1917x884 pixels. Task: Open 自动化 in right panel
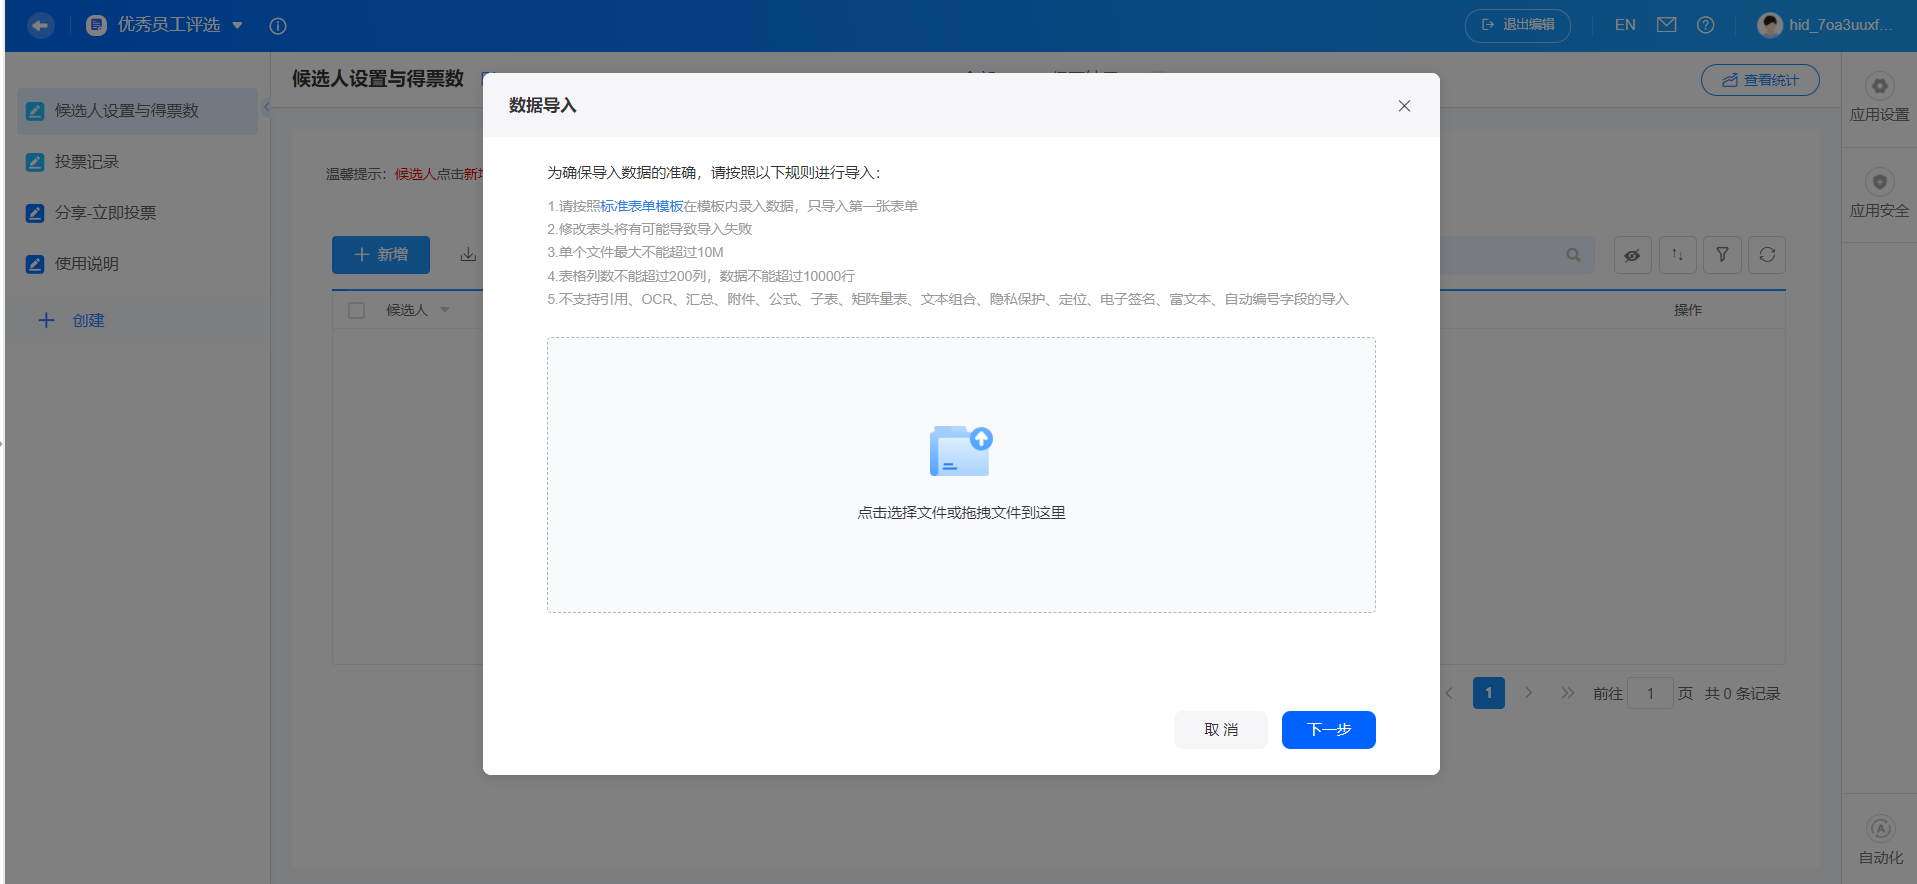tap(1880, 842)
